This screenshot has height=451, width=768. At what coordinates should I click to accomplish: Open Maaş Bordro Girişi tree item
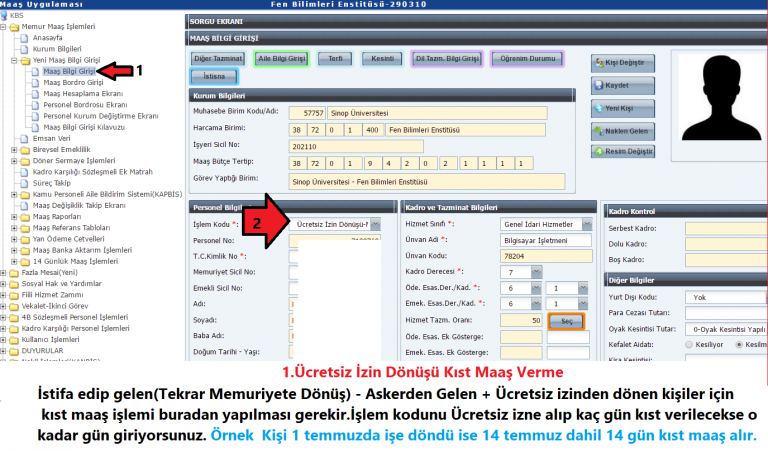click(x=73, y=83)
